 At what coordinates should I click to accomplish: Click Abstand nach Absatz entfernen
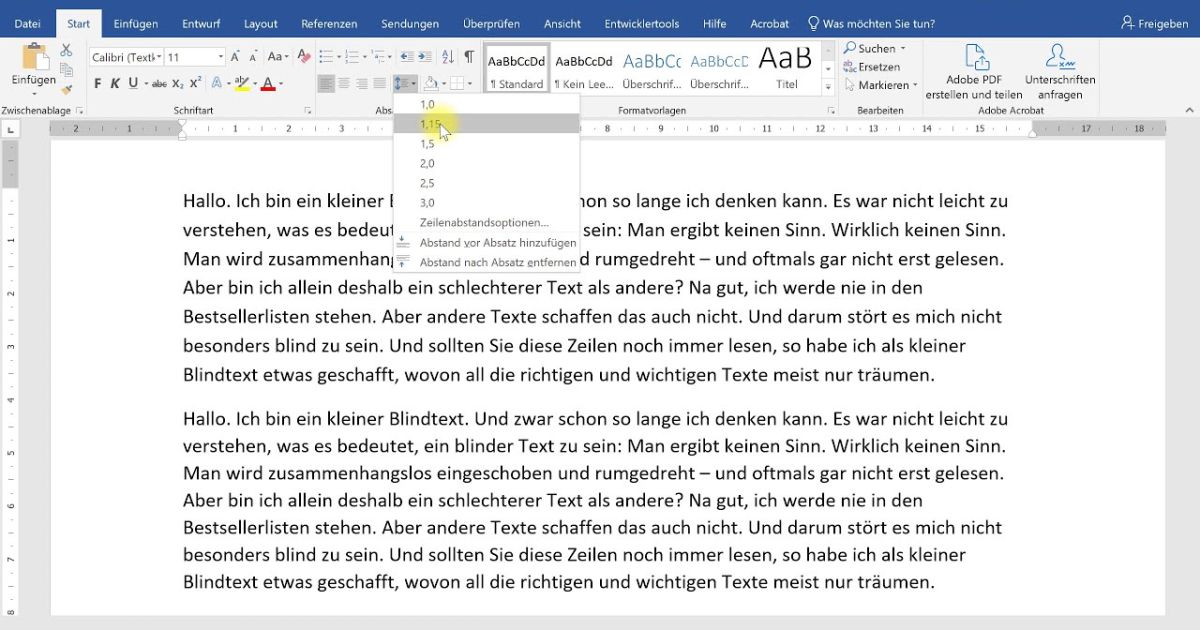tap(487, 262)
